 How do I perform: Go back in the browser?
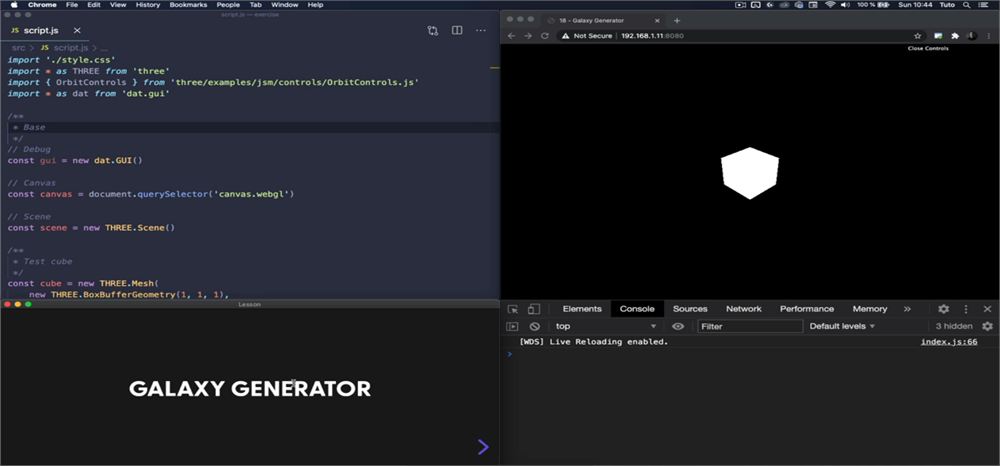511,36
